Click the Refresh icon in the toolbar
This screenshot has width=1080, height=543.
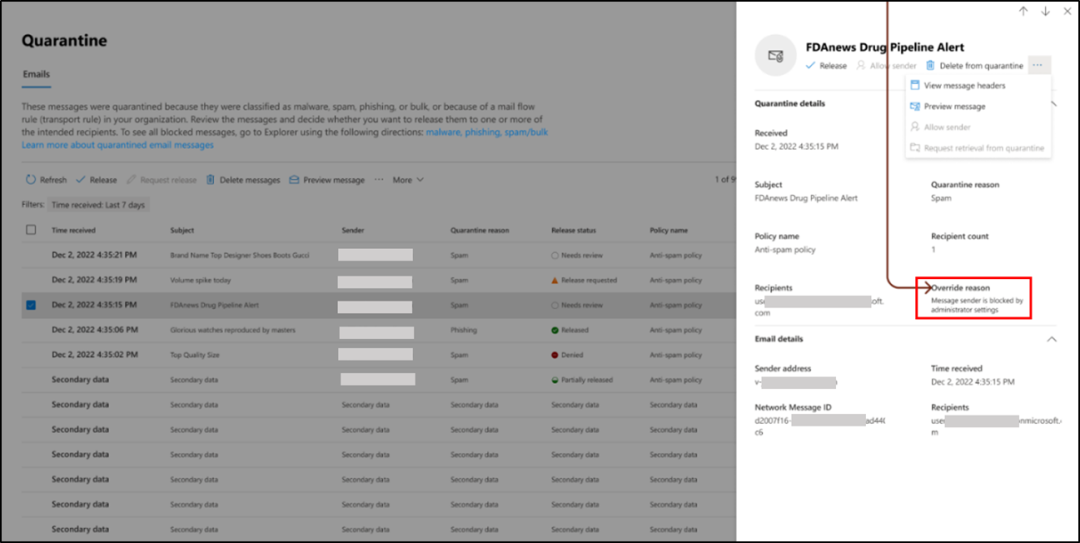[x=30, y=180]
